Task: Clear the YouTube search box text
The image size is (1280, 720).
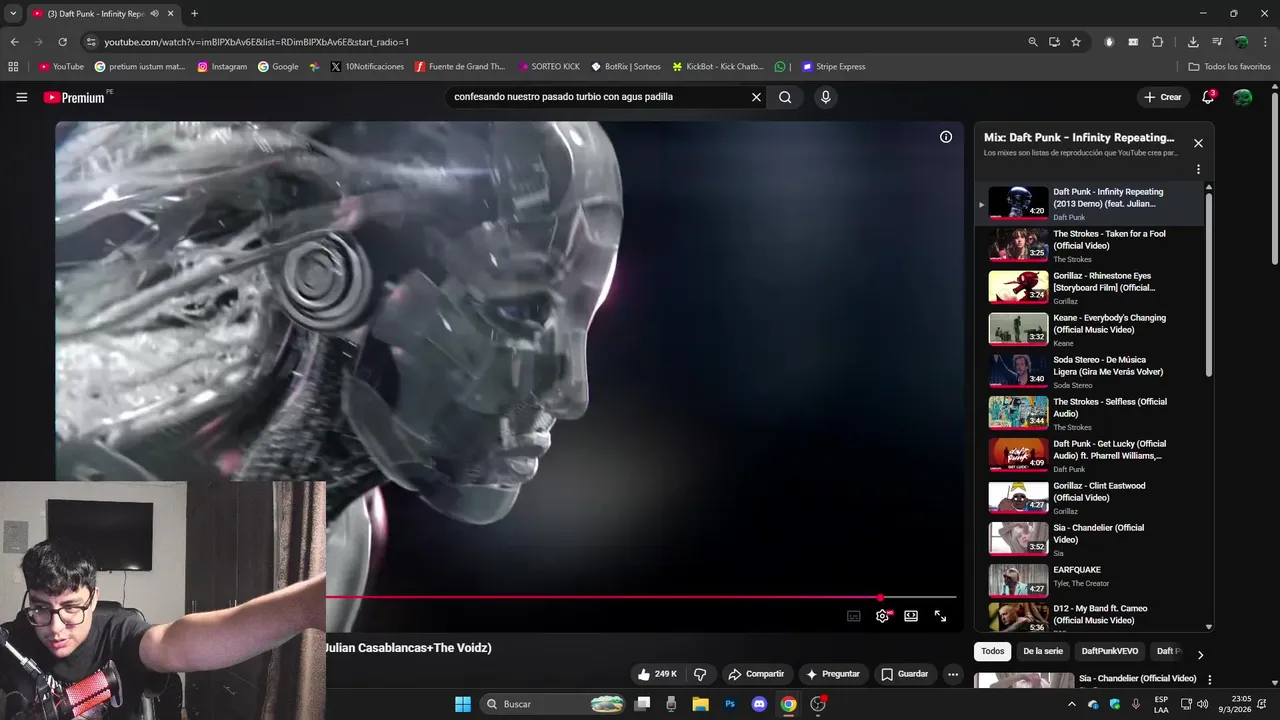Action: pos(756,97)
